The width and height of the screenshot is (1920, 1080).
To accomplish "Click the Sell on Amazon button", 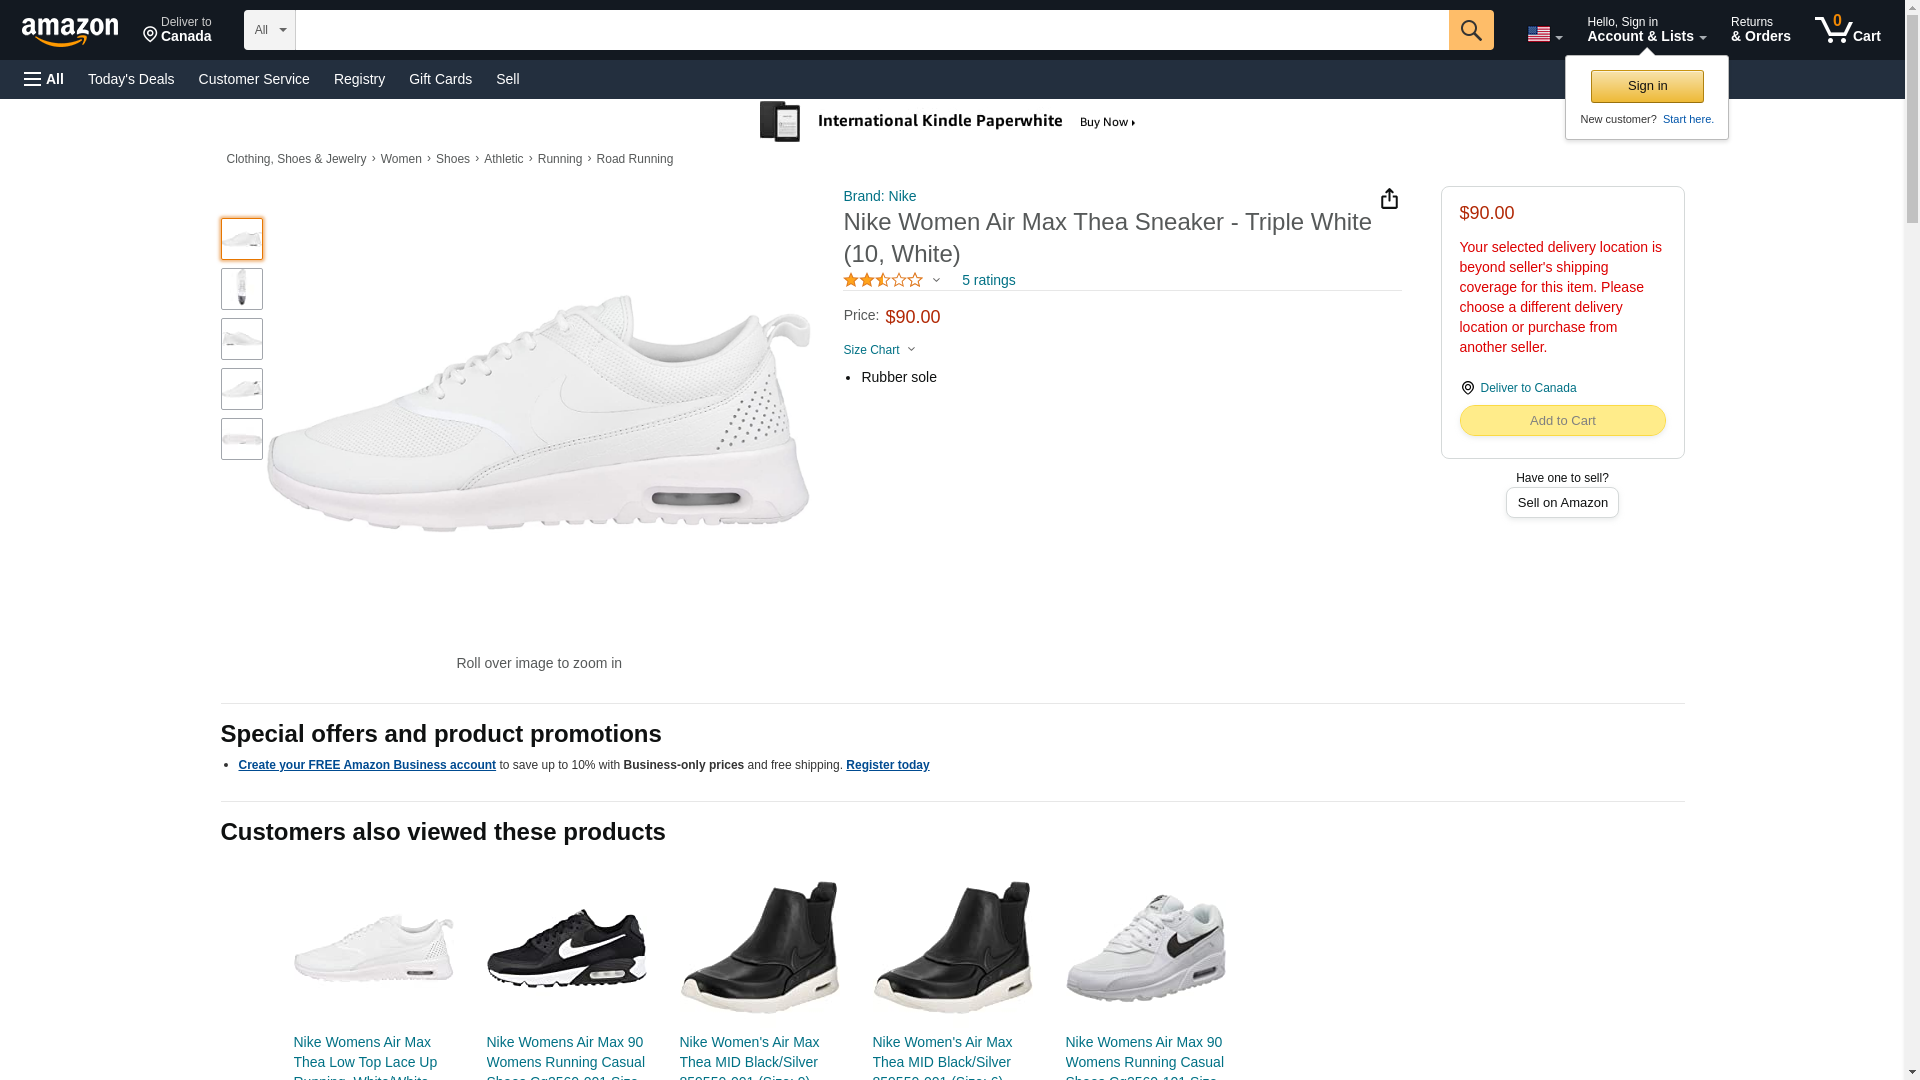I will (x=1562, y=503).
